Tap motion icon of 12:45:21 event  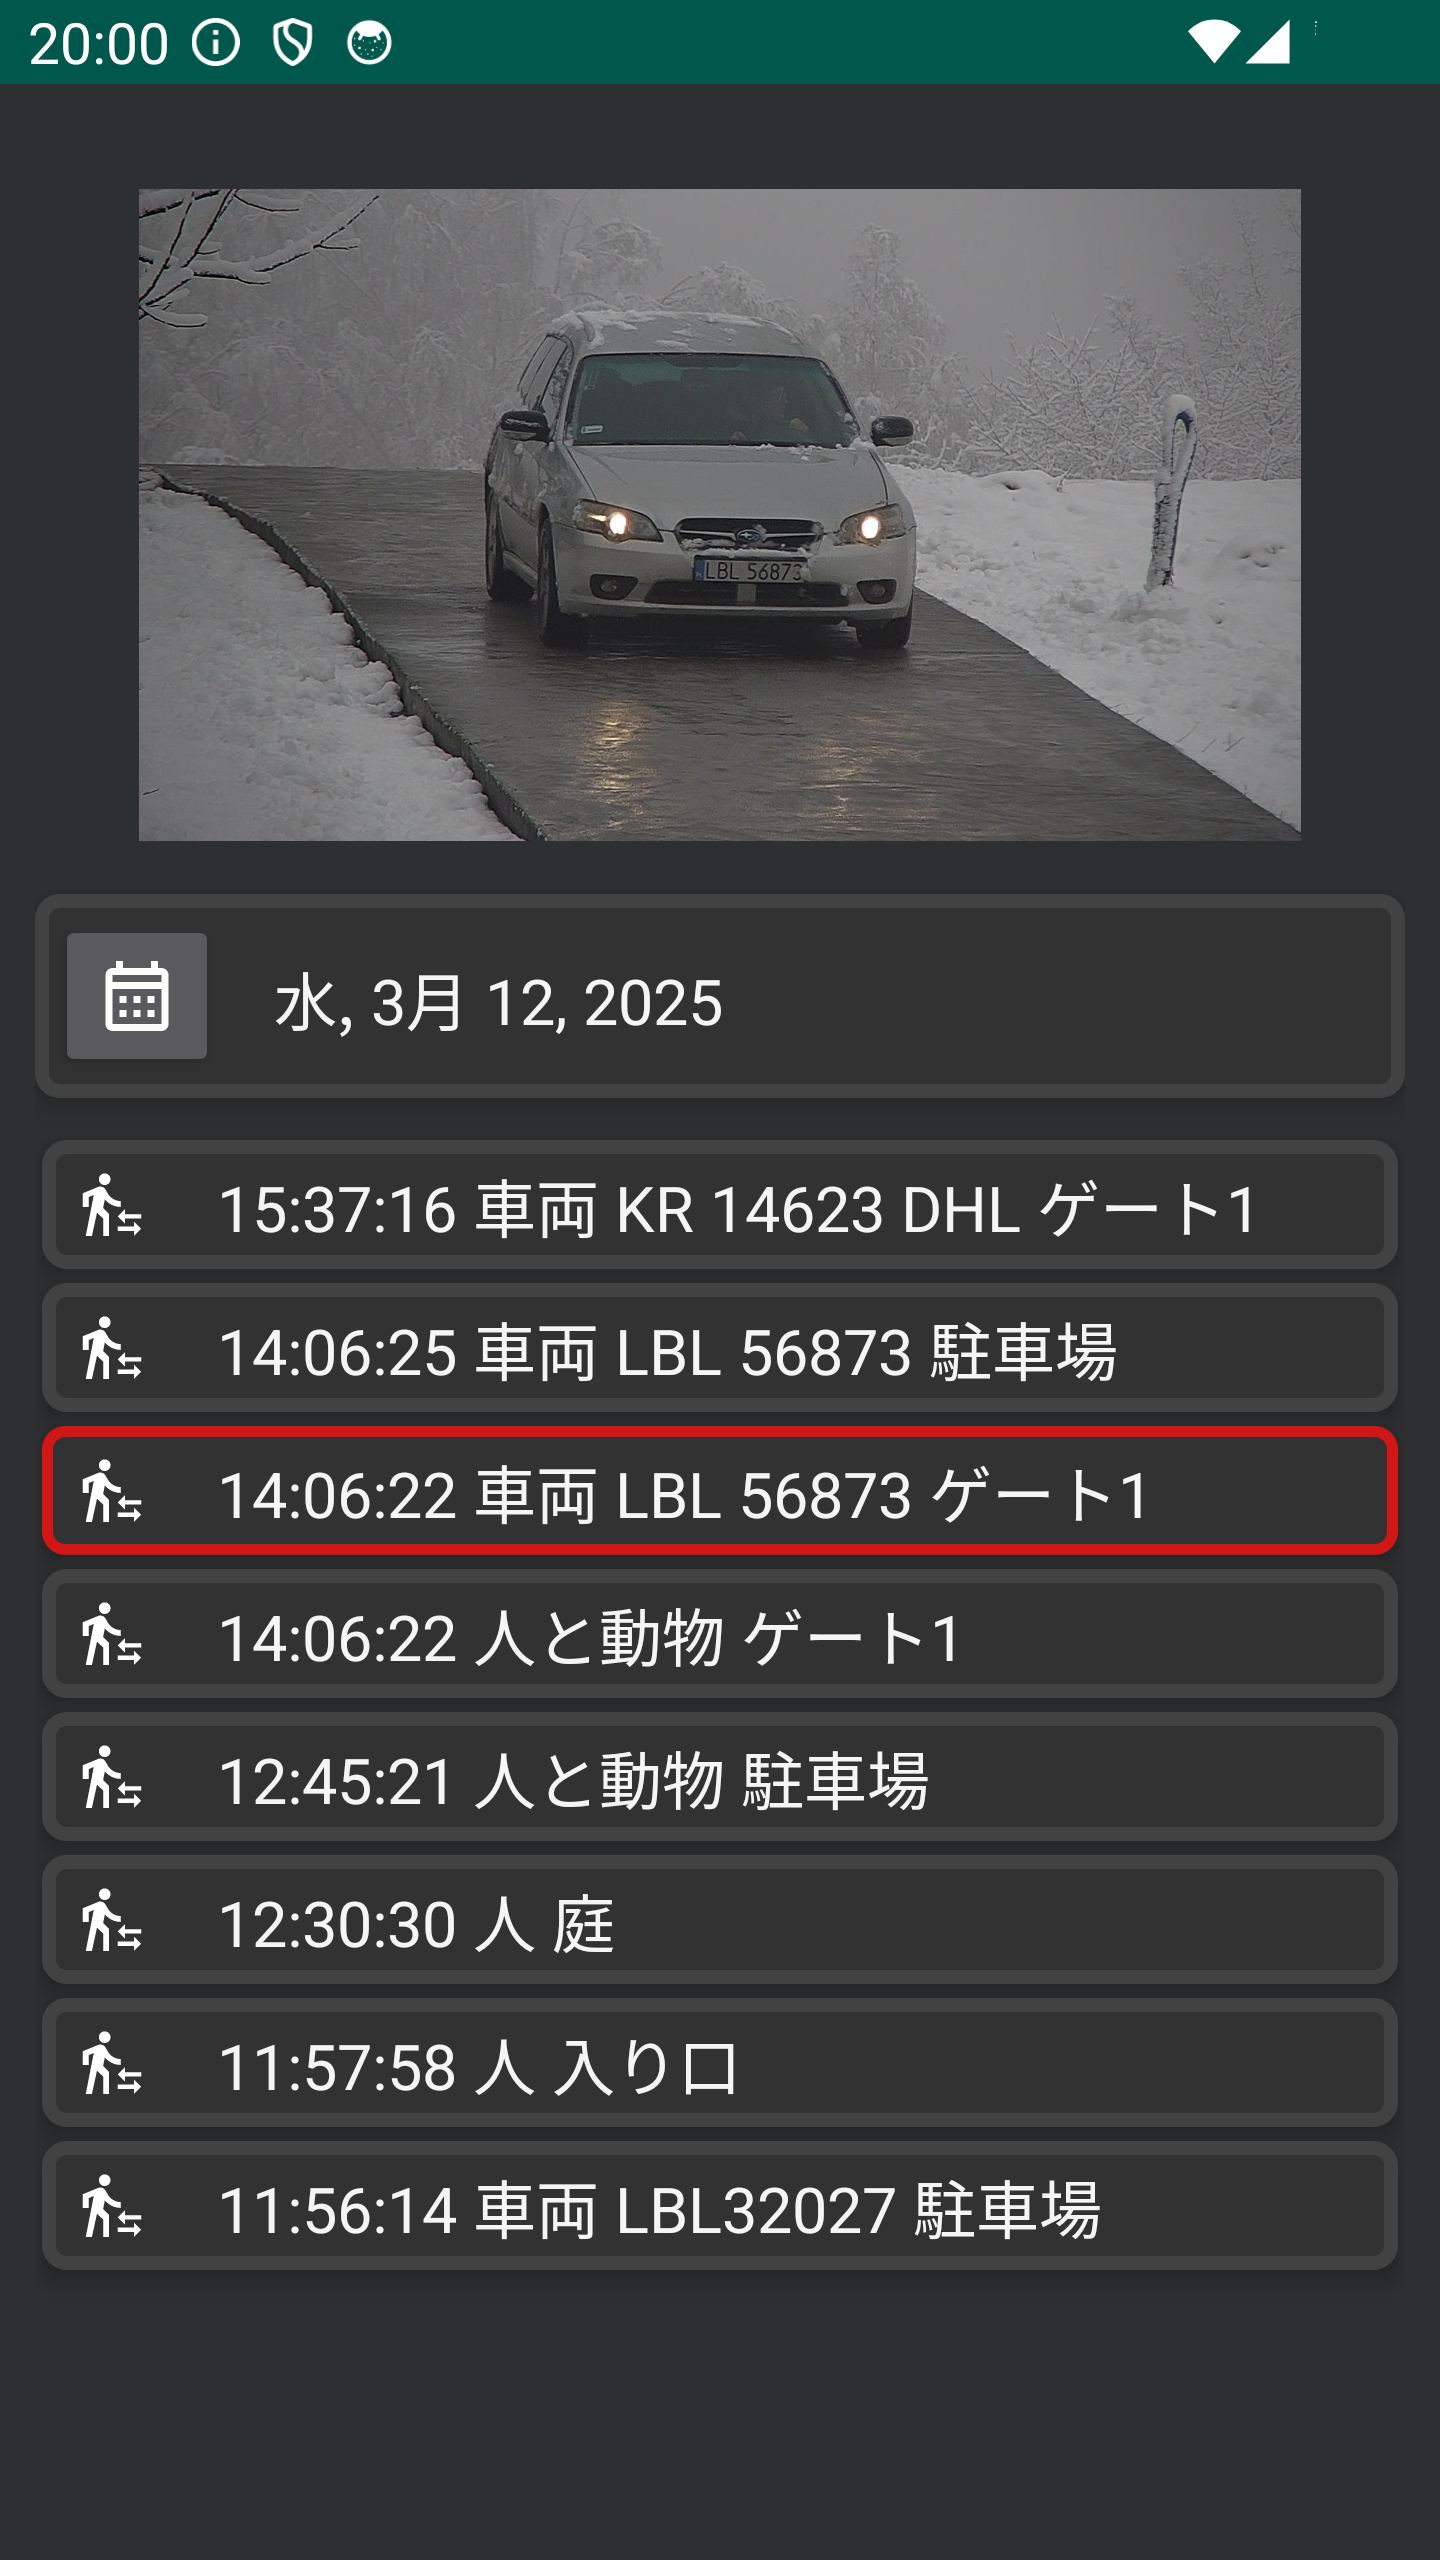click(x=112, y=1777)
